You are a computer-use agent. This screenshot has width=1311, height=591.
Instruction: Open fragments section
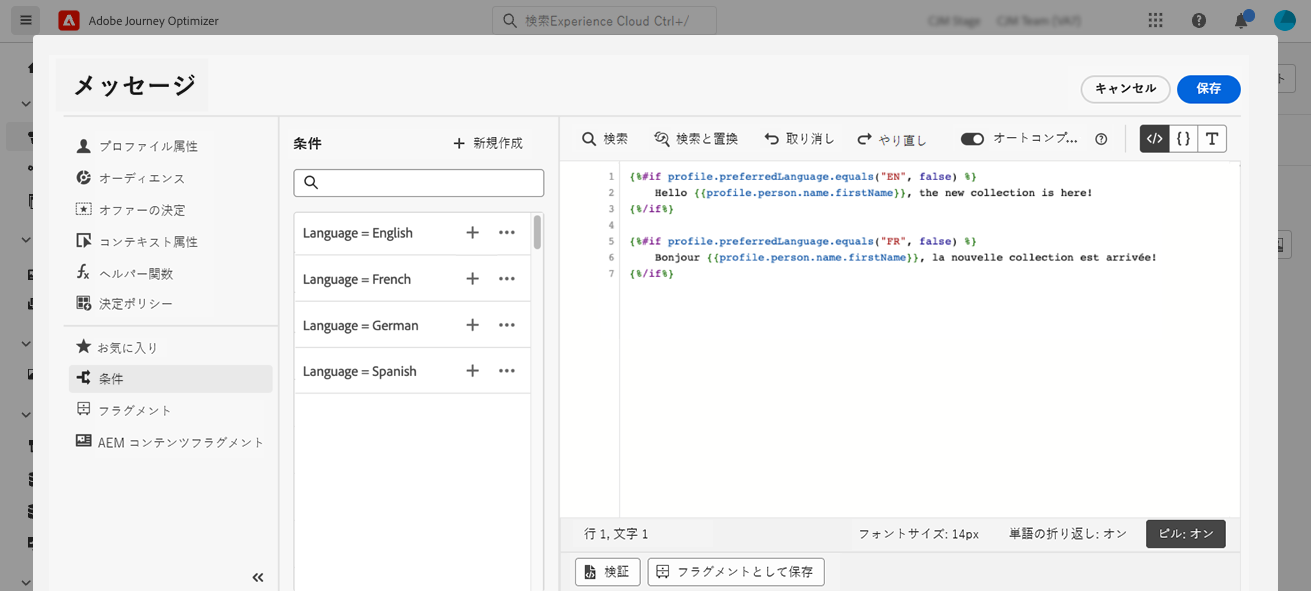point(124,410)
